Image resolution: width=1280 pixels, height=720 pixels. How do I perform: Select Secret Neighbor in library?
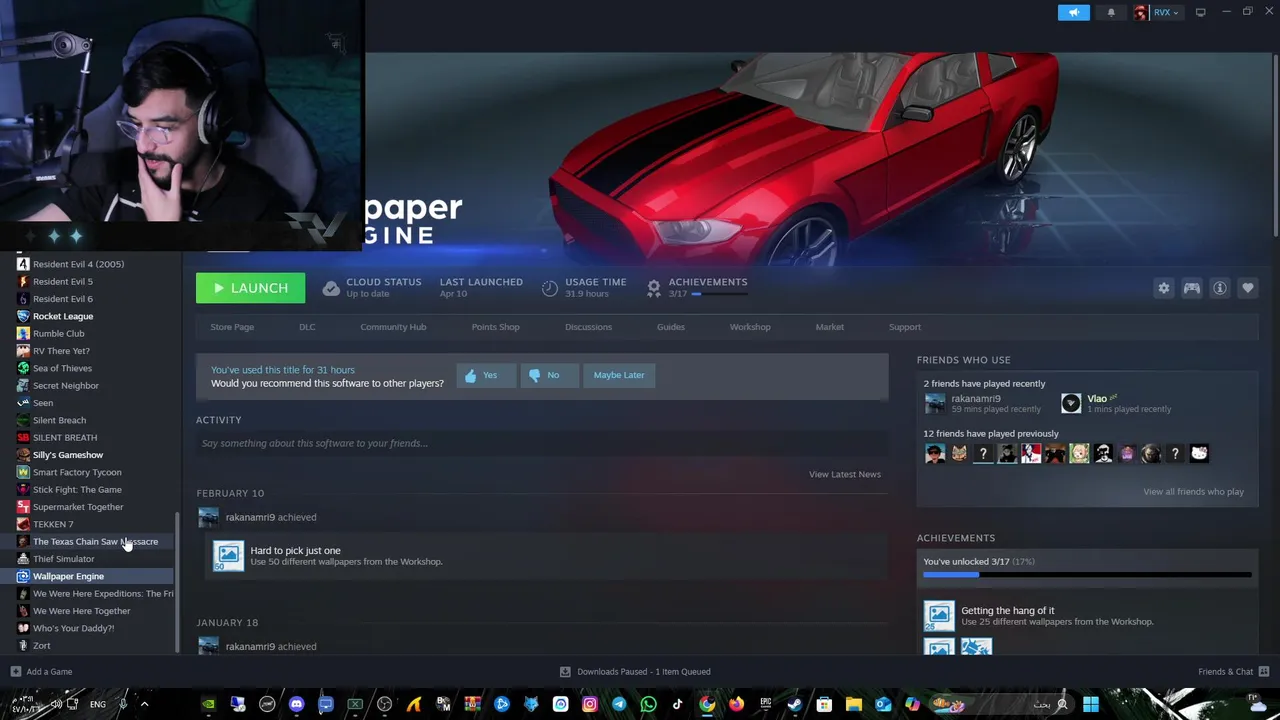point(66,385)
